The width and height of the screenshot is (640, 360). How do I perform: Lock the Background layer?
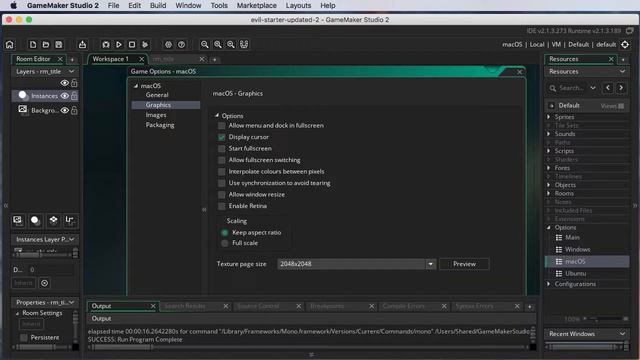[74, 110]
